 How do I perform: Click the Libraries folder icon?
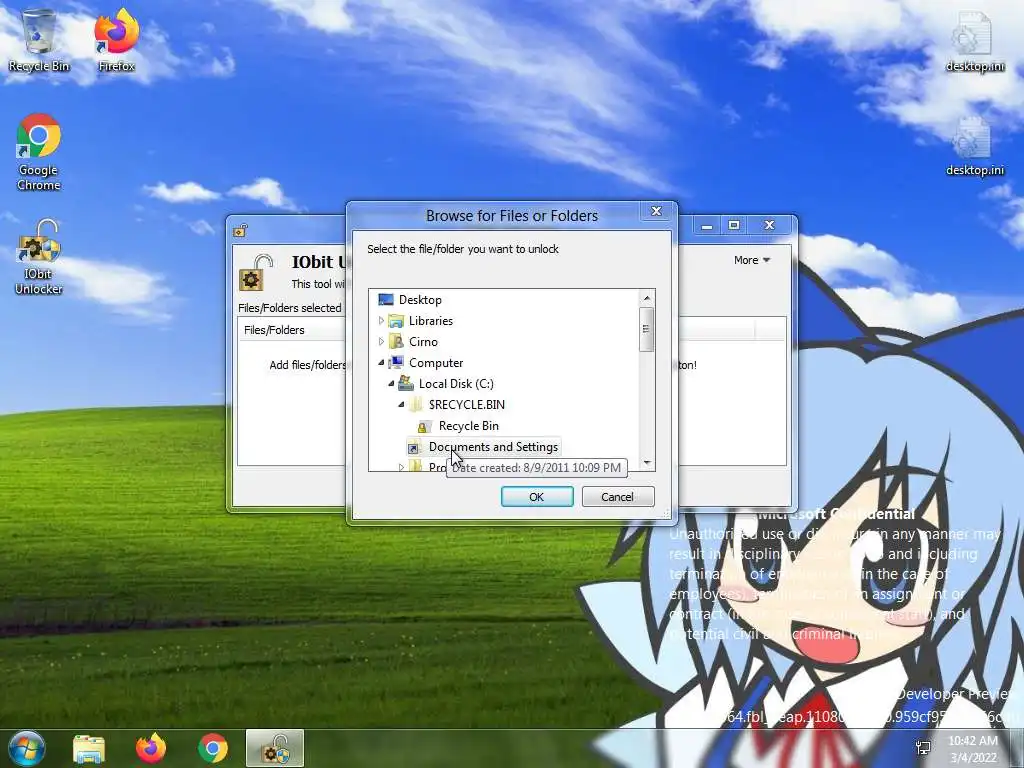pyautogui.click(x=396, y=321)
